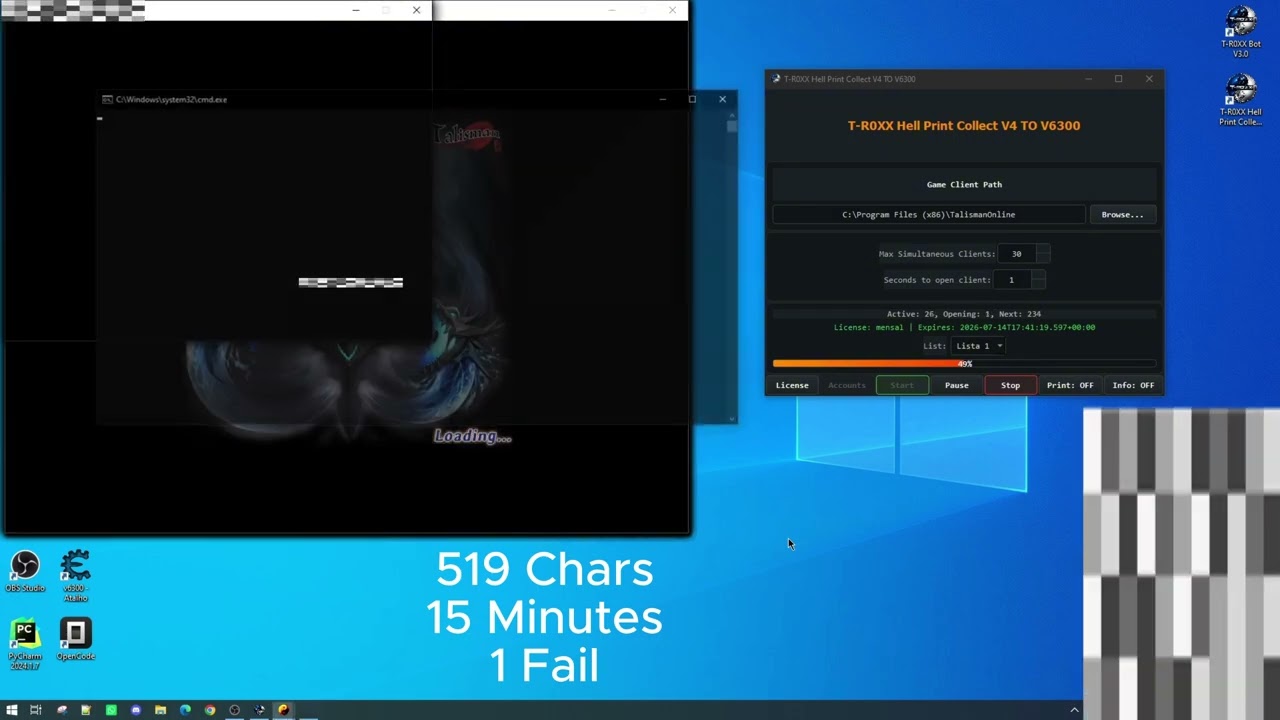Click the red Stop button

click(1011, 385)
